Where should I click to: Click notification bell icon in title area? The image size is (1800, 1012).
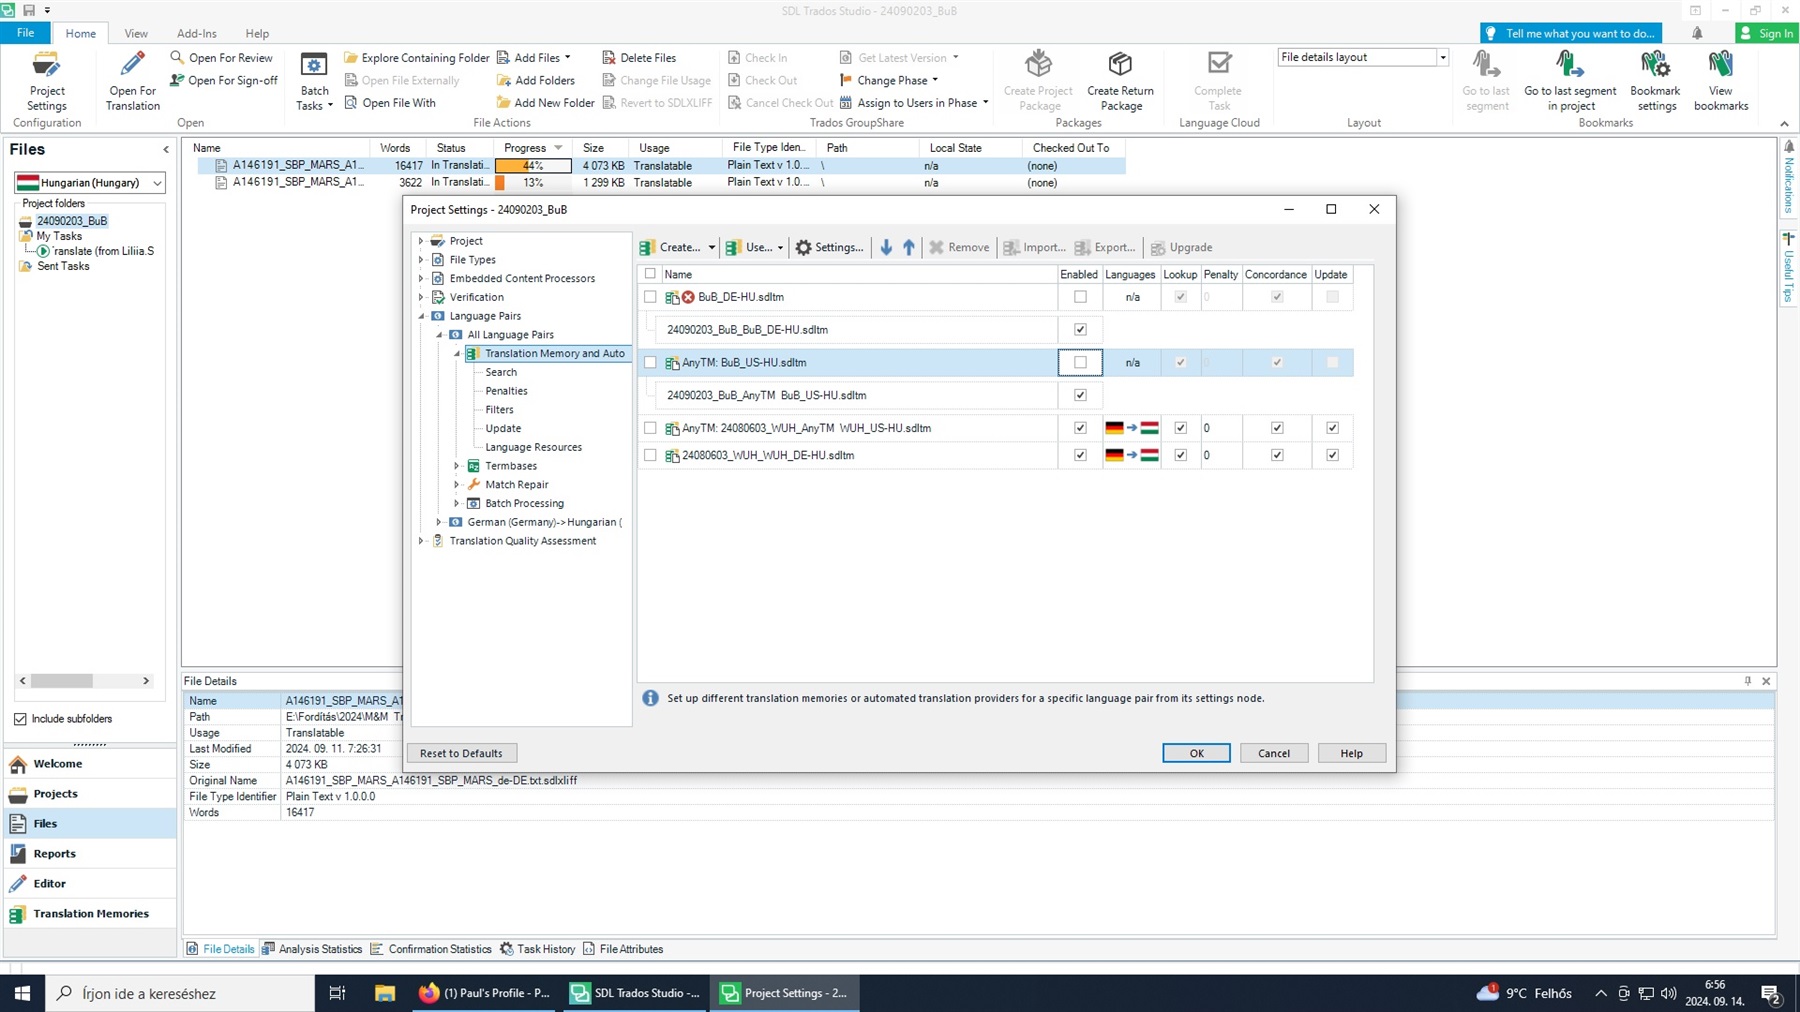click(1697, 33)
